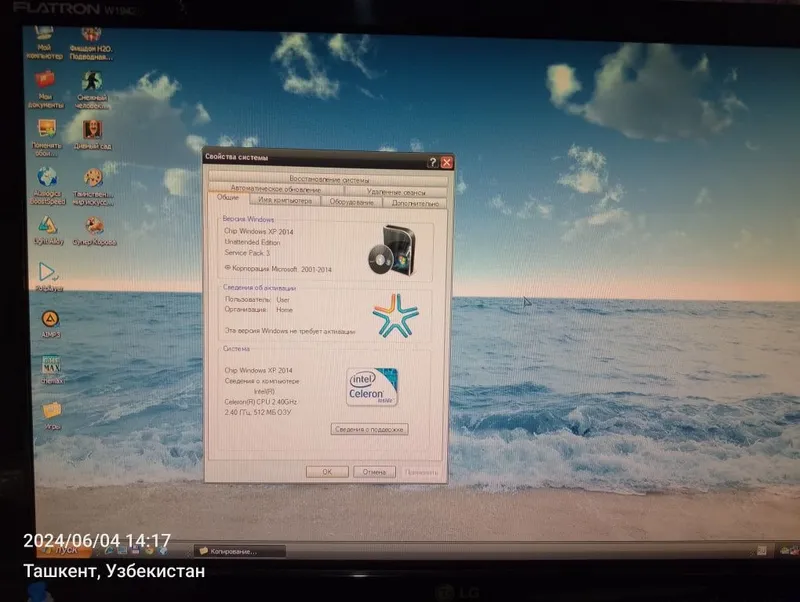This screenshot has height=602, width=800.
Task: Open Автоматическое обновление tab
Action: pyautogui.click(x=276, y=189)
